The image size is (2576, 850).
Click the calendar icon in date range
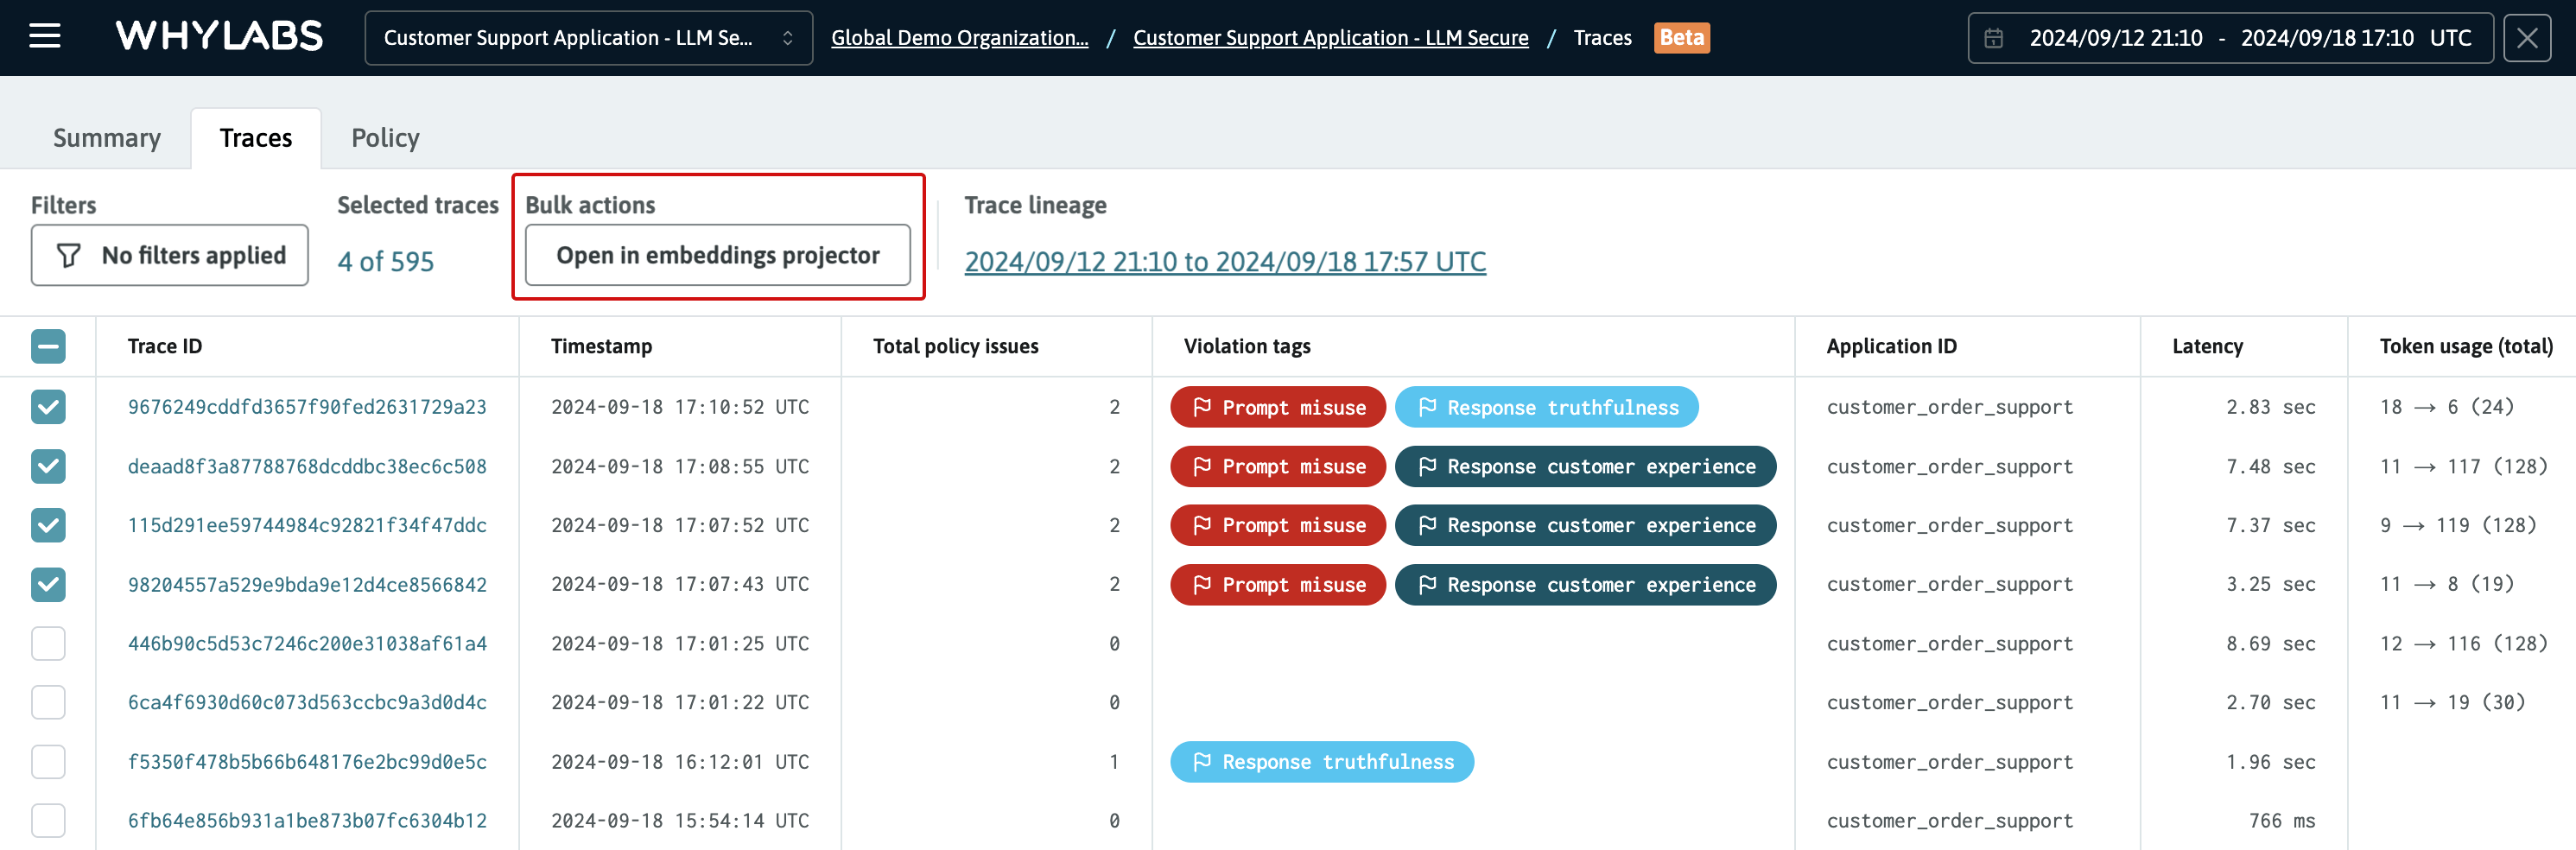[x=1993, y=38]
